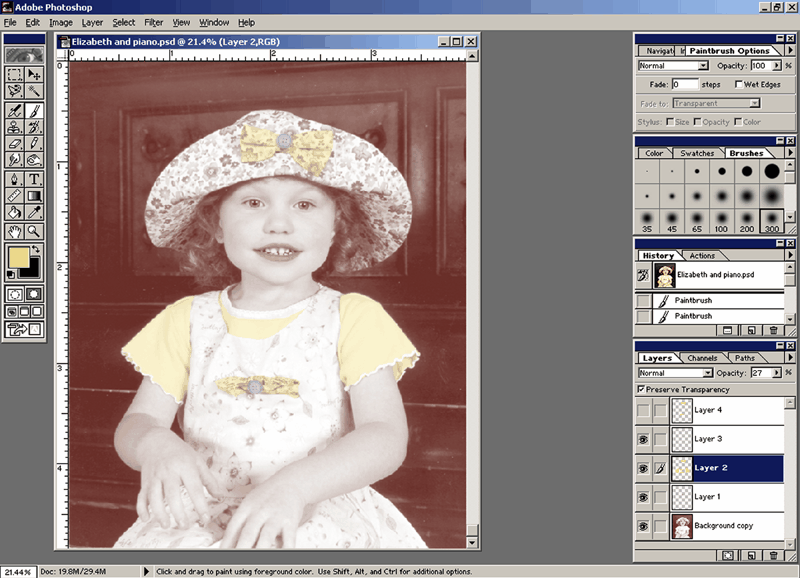This screenshot has height=578, width=800.
Task: Hide Layer 3 using its eye icon
Action: click(x=643, y=439)
